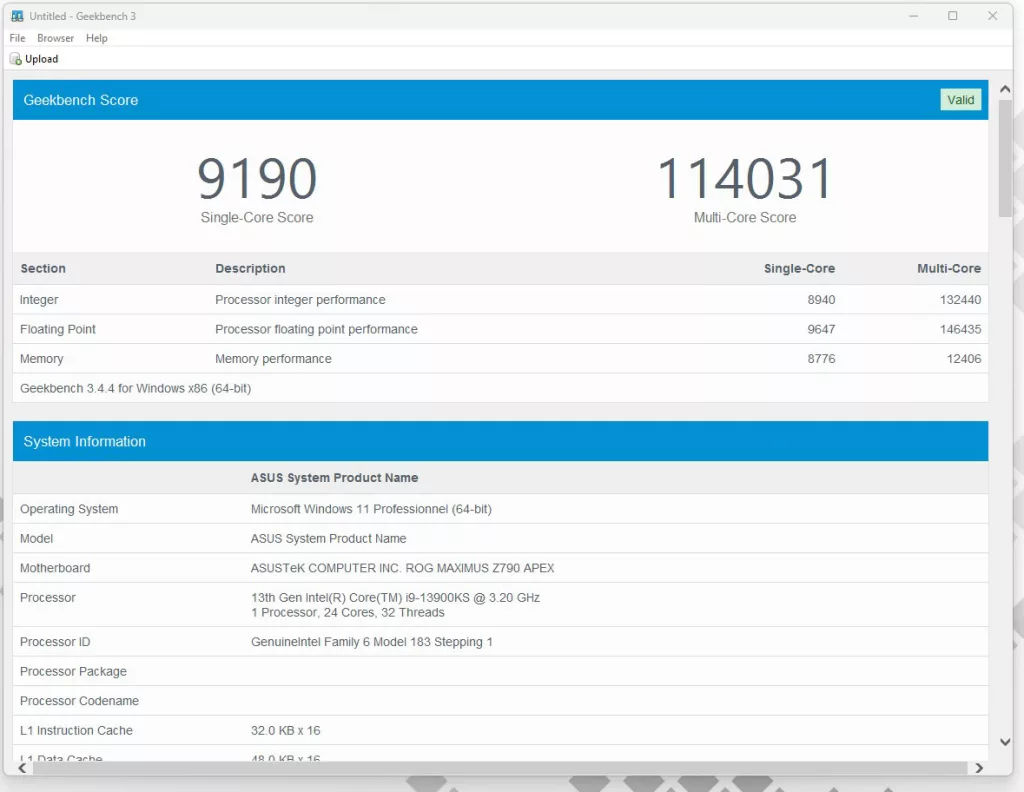Viewport: 1024px width, 792px height.
Task: Click the horizontal scrollbar right arrow
Action: pyautogui.click(x=978, y=768)
